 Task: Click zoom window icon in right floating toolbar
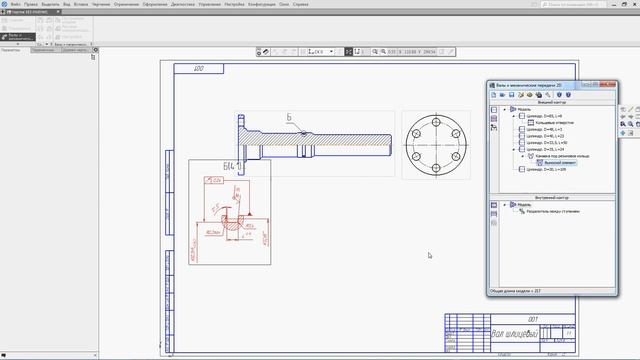(623, 124)
